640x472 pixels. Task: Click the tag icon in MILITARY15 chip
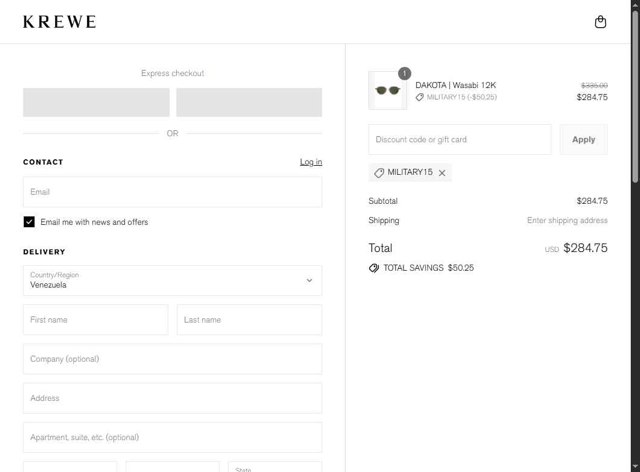[x=379, y=173]
